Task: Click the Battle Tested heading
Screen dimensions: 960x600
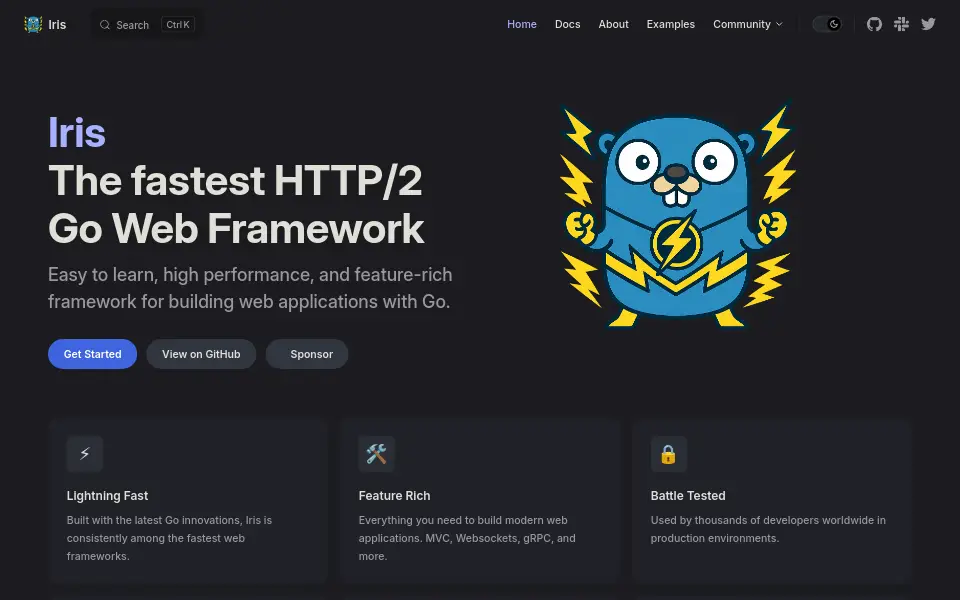Action: (x=688, y=496)
